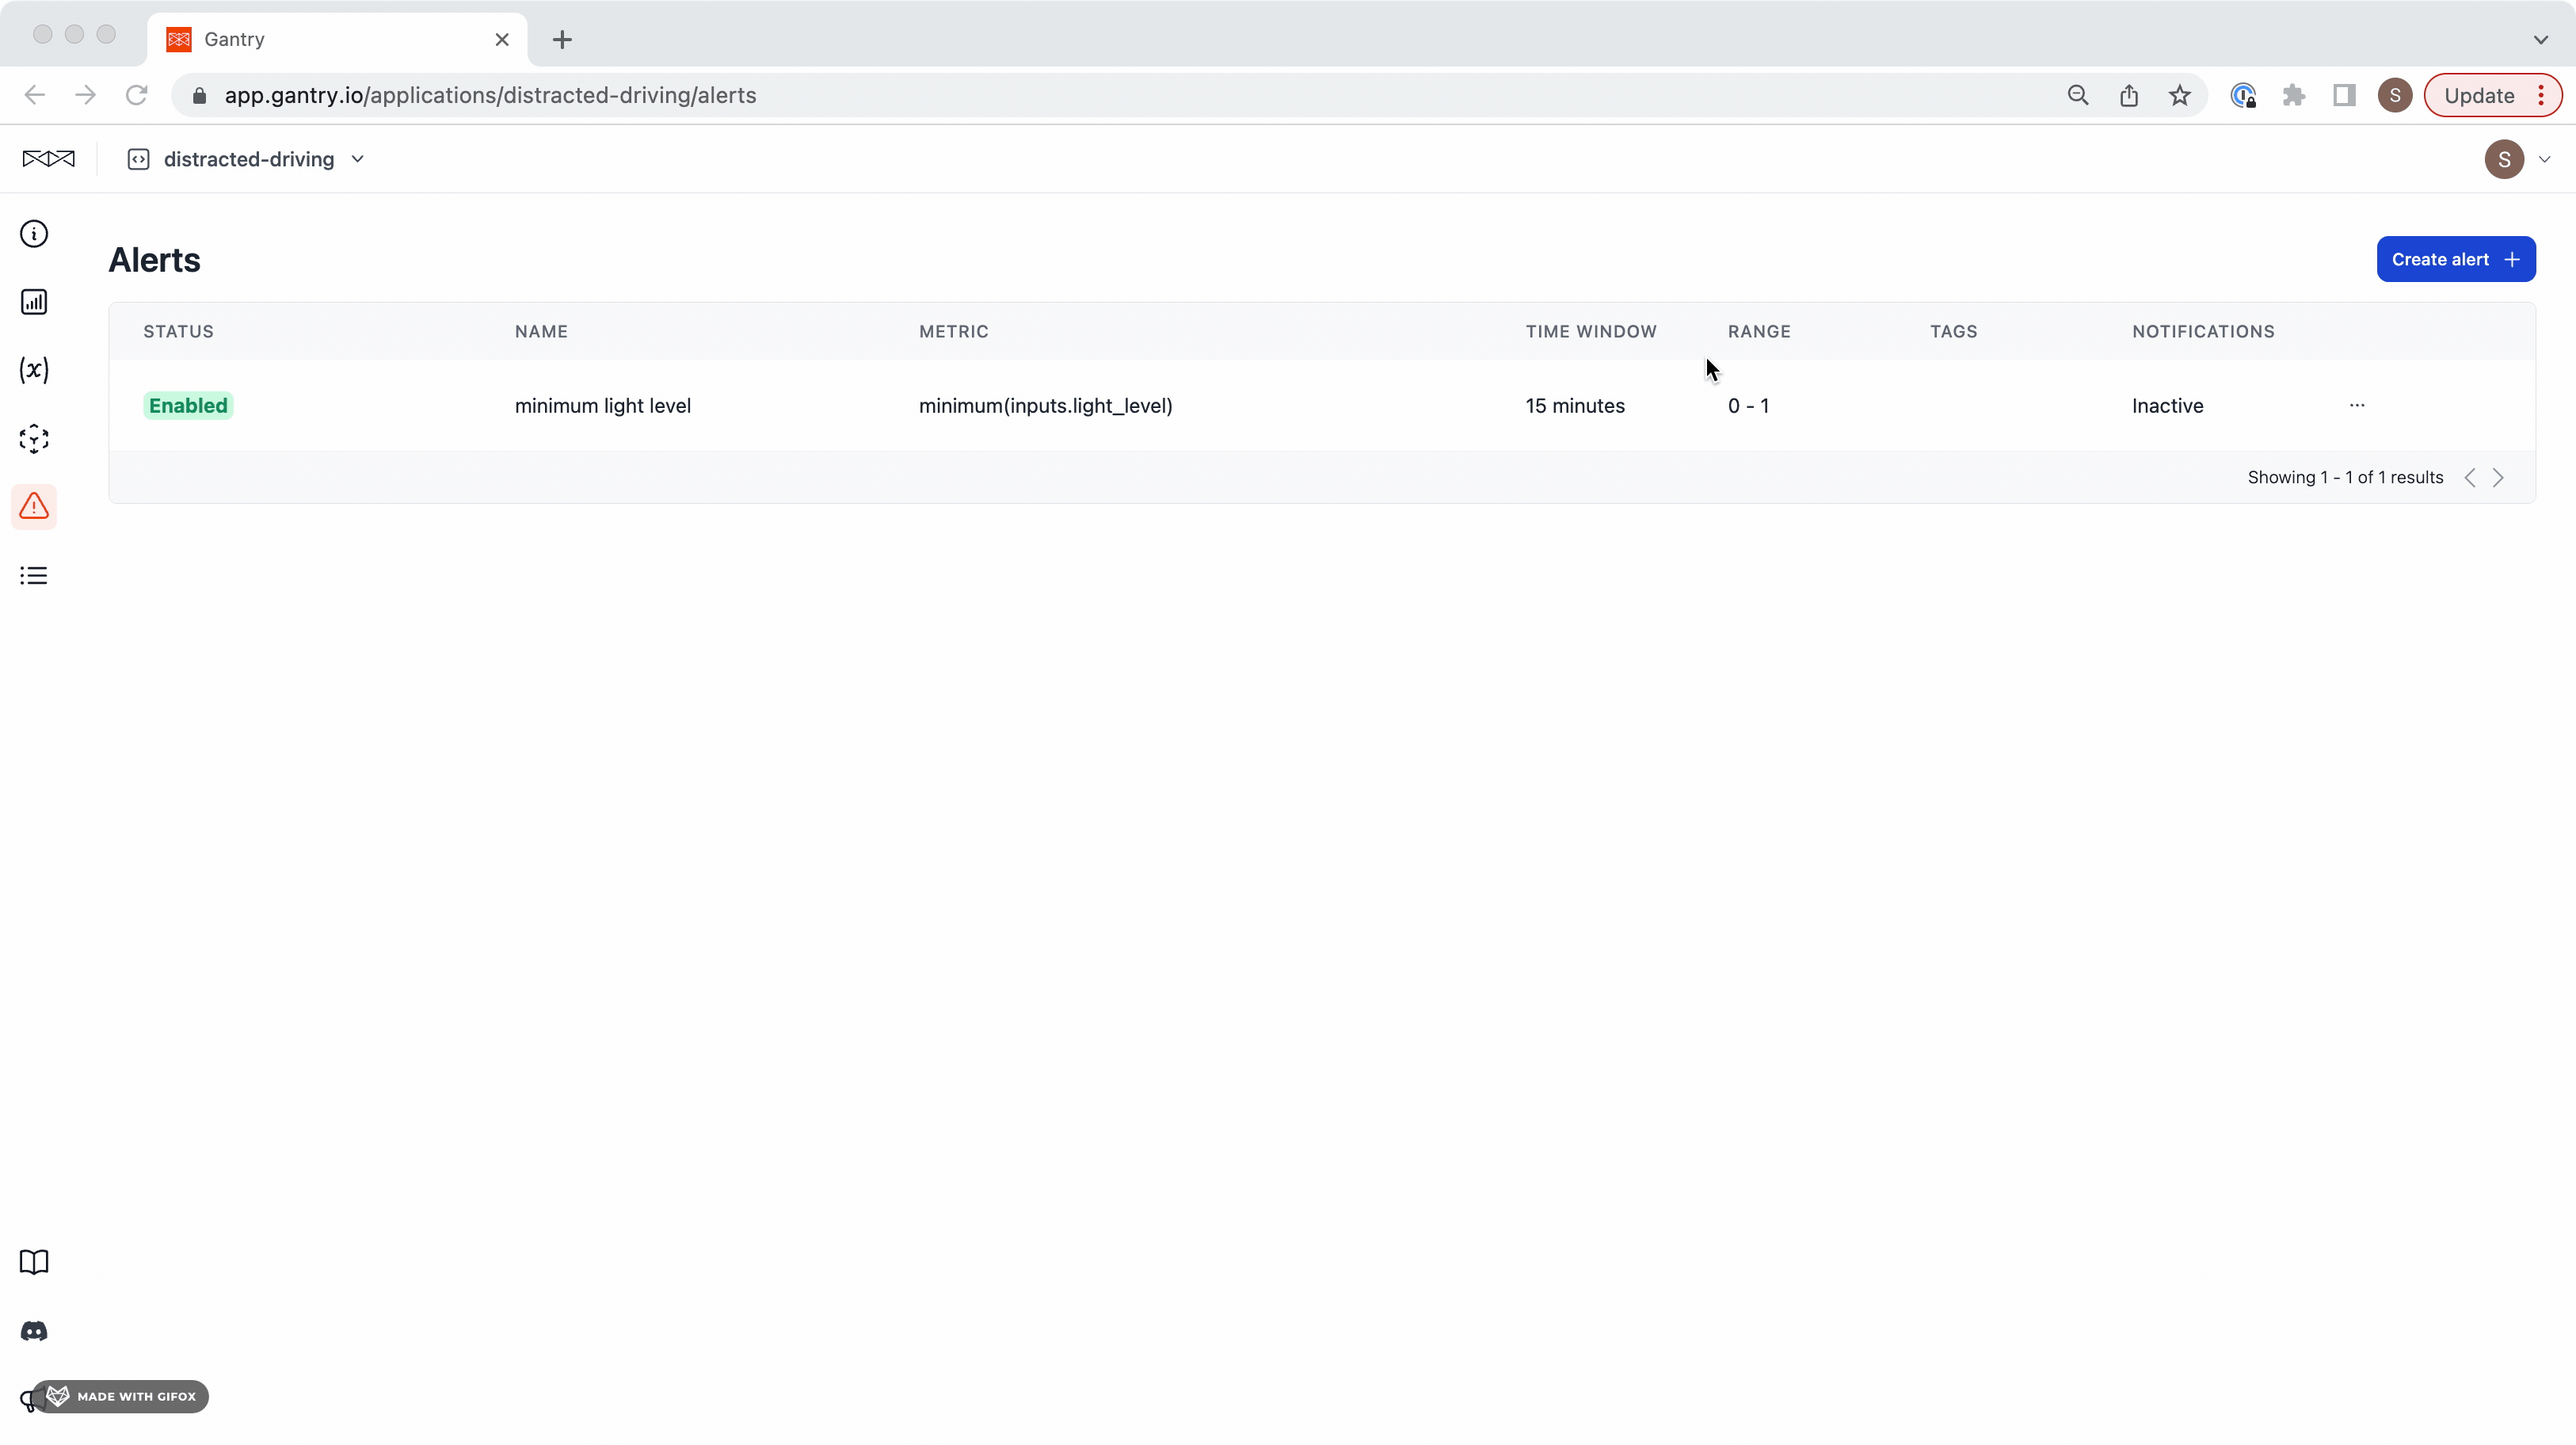
Task: Open the documentation book icon
Action: click(34, 1262)
